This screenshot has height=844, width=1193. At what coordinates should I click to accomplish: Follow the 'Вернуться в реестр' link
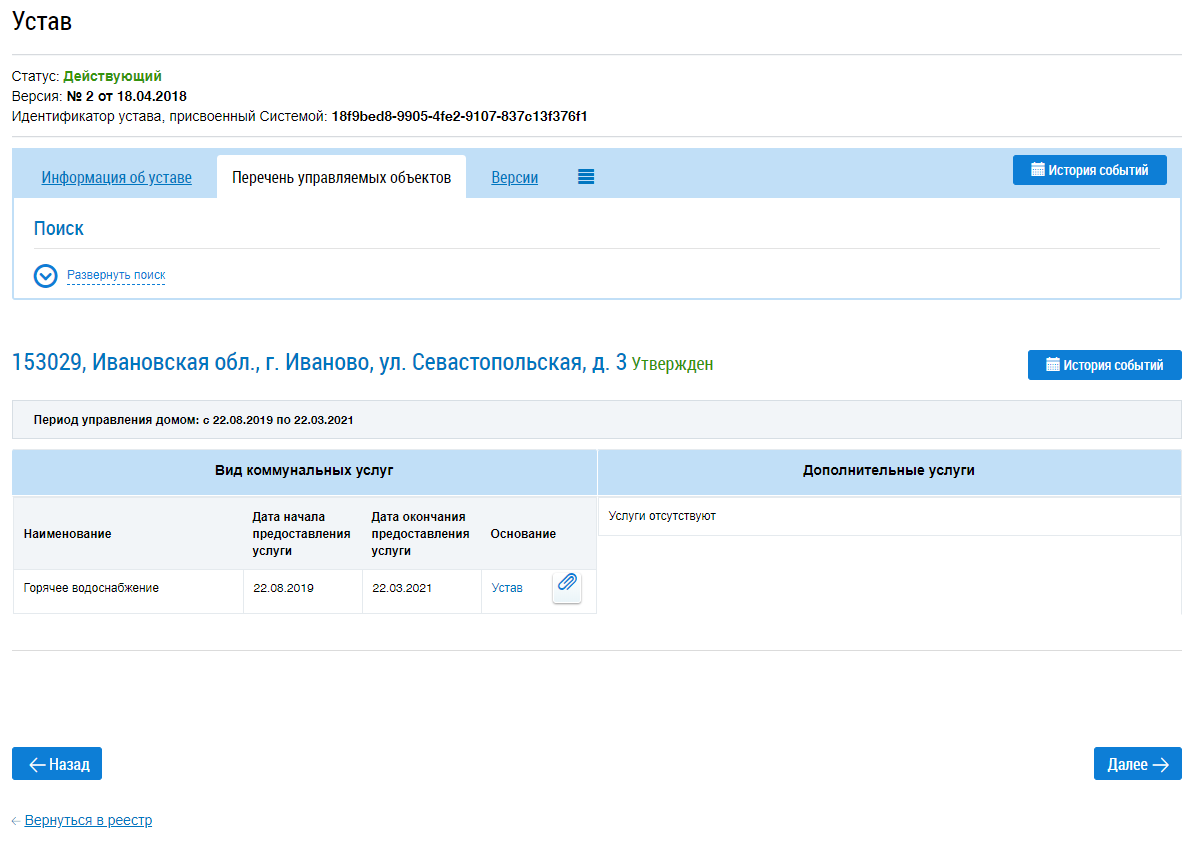click(88, 820)
